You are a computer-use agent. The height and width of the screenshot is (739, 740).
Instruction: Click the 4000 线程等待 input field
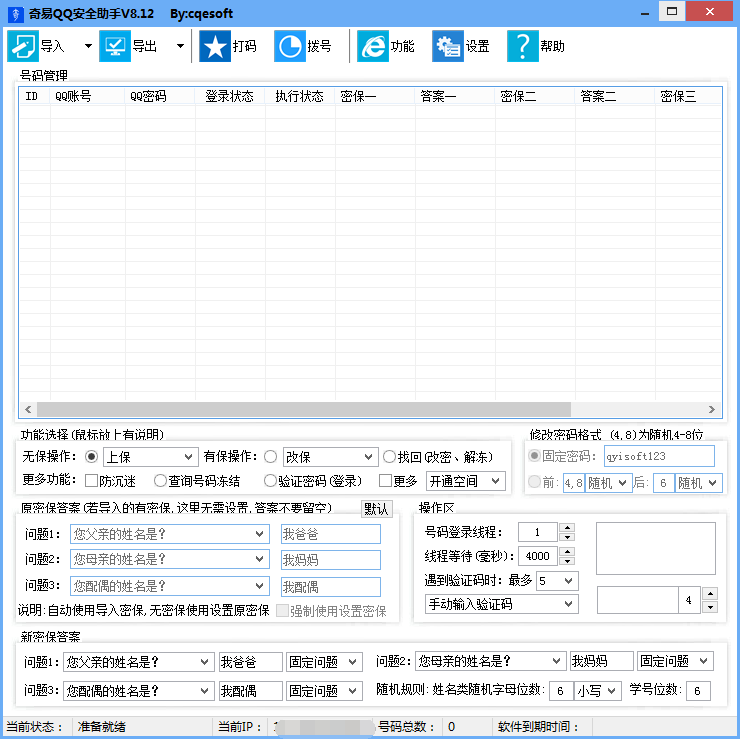[538, 556]
